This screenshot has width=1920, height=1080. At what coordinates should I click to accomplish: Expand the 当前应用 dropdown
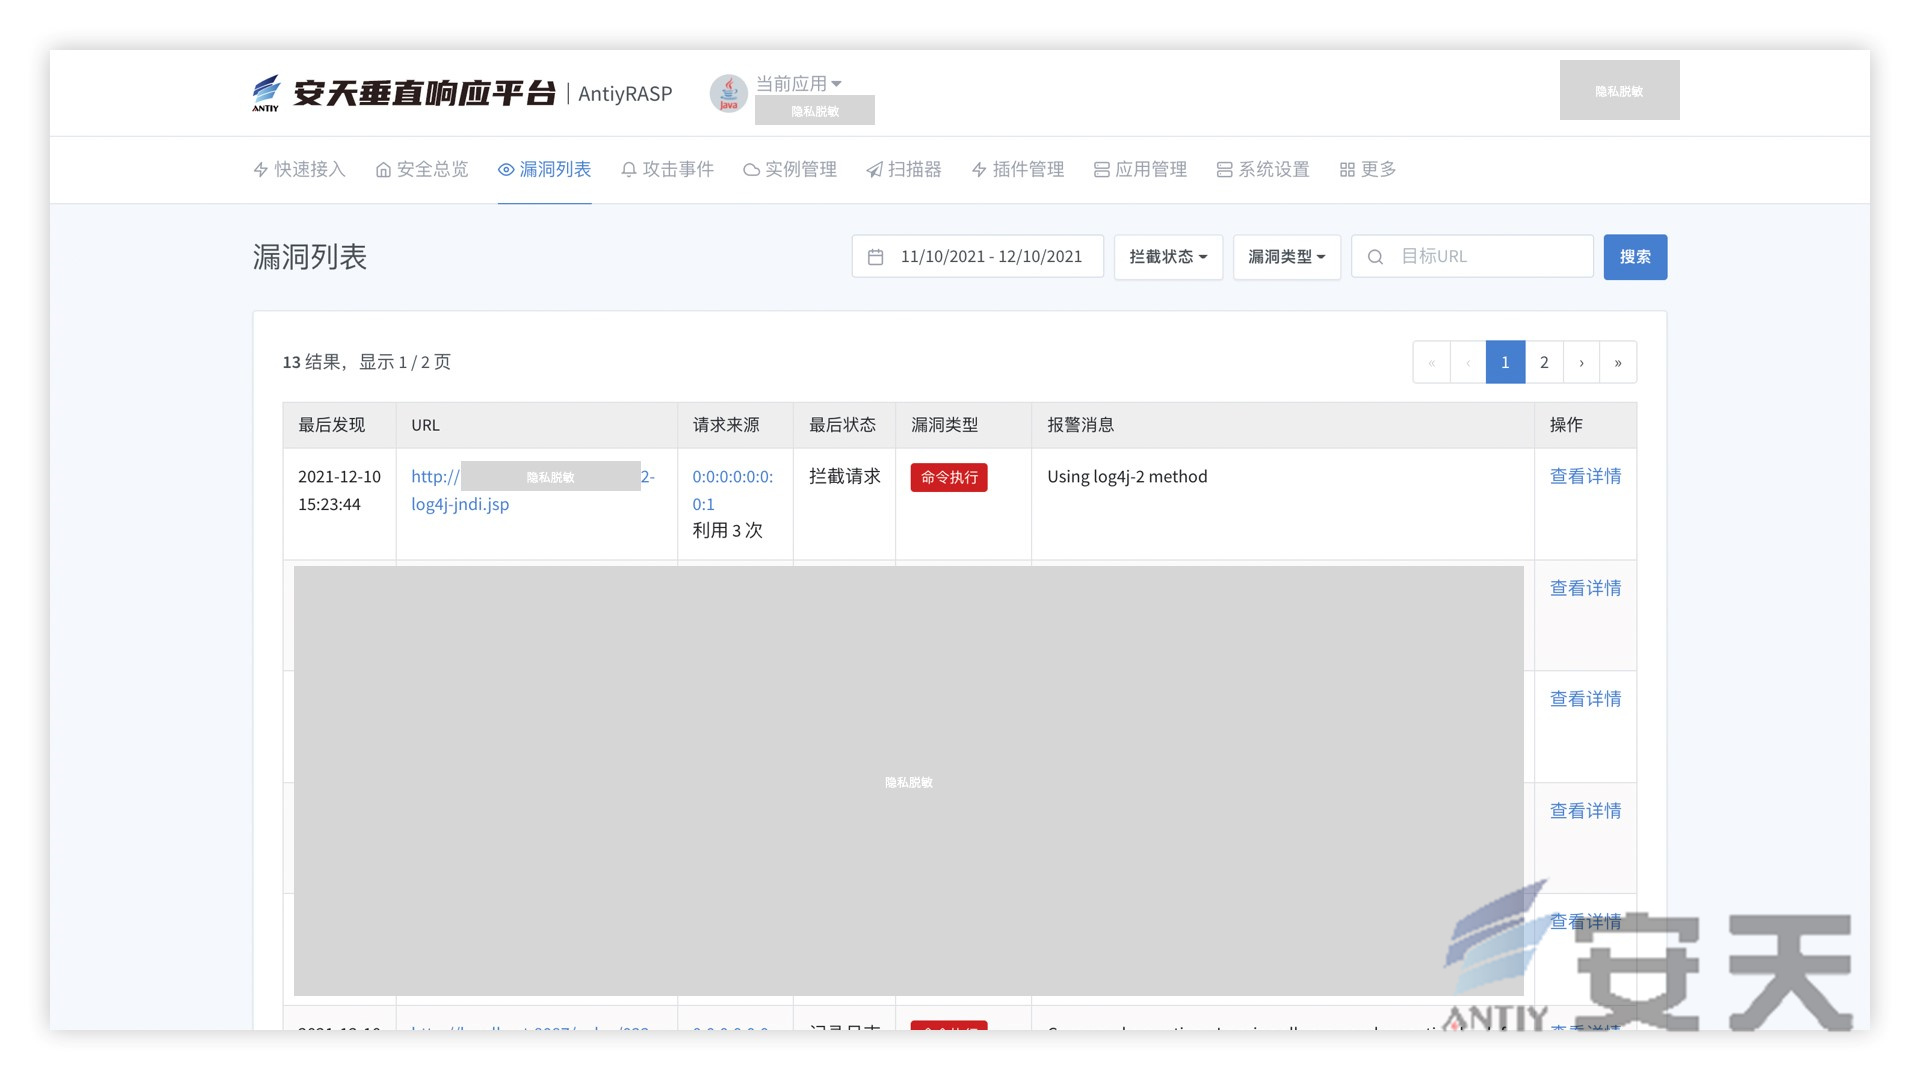tap(798, 84)
